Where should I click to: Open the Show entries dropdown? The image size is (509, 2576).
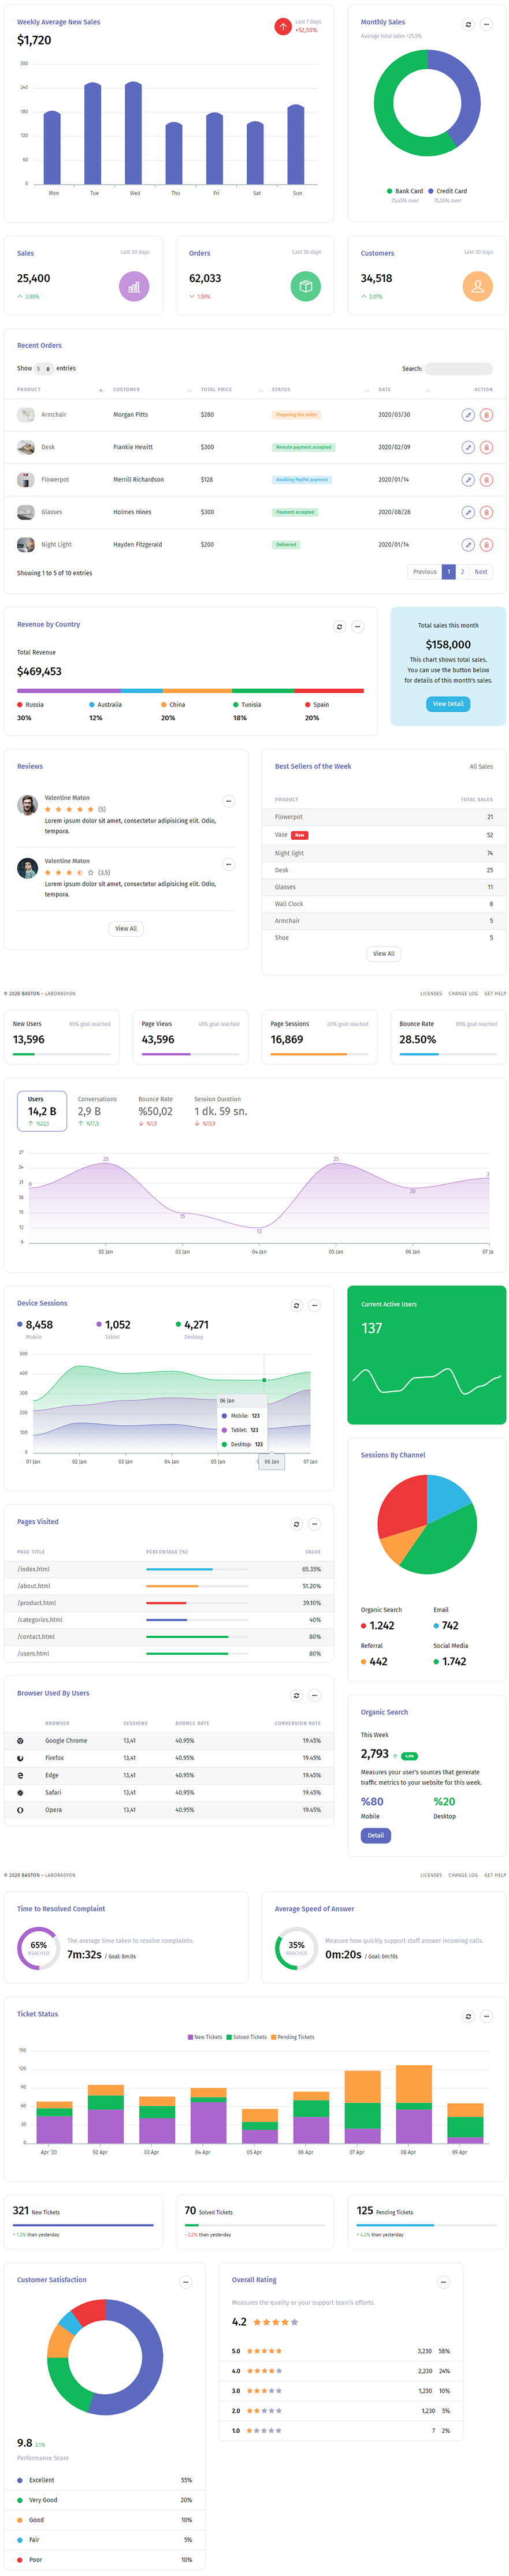[44, 369]
